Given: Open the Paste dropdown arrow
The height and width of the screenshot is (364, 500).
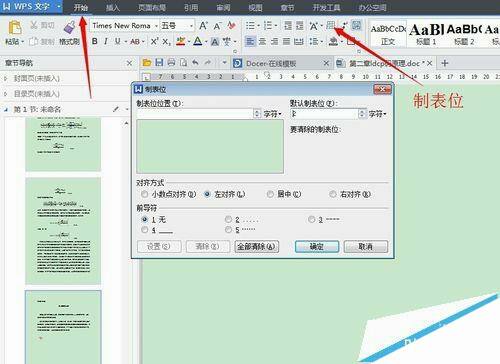Looking at the screenshot, I should pyautogui.click(x=23, y=42).
